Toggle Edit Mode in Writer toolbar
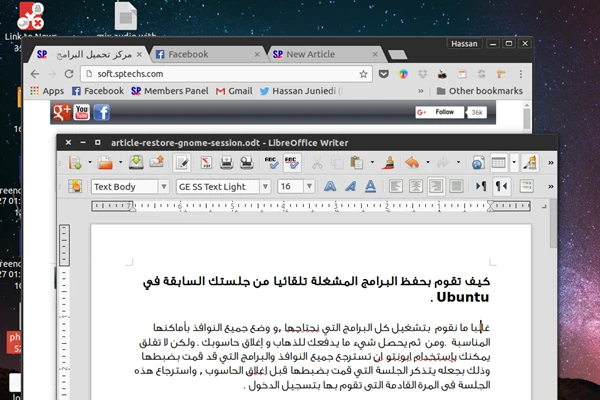600x400 pixels. click(182, 163)
